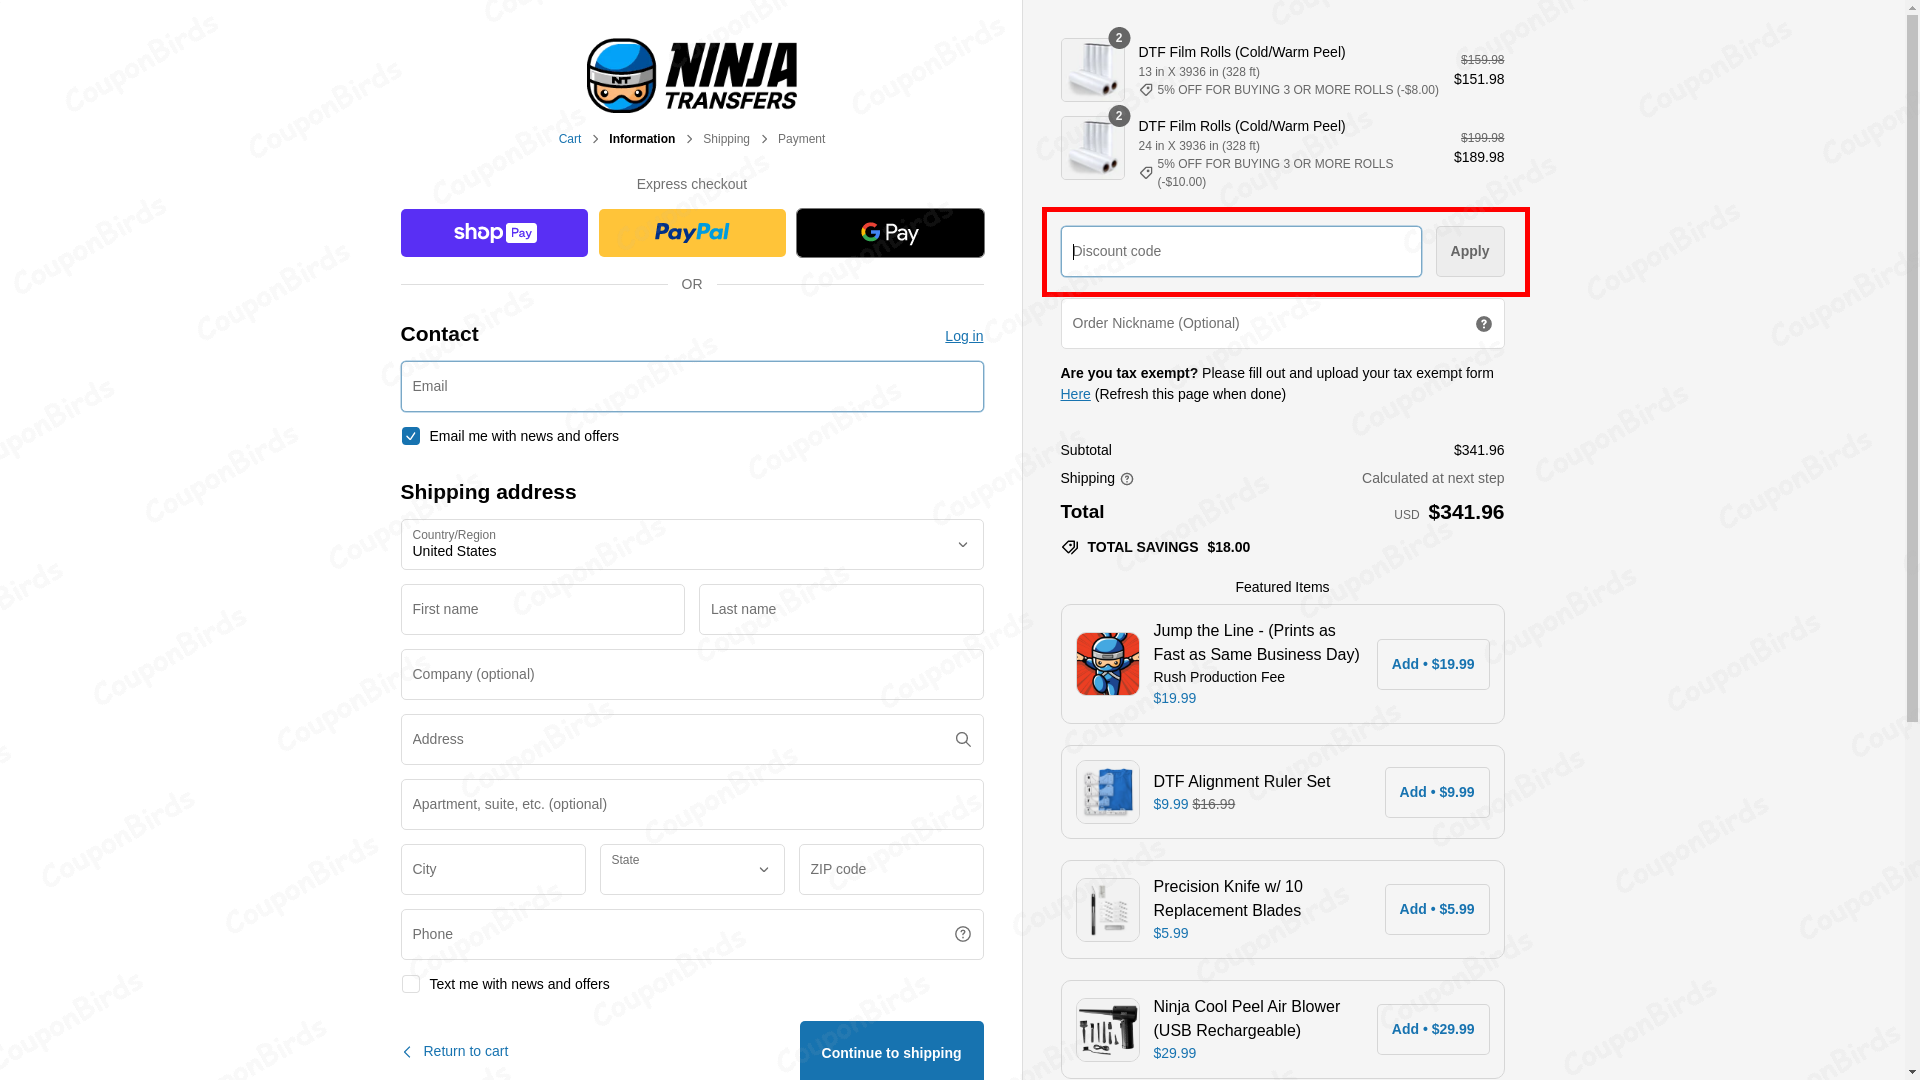Expand the State dropdown
Viewport: 1920px width, 1080px height.
pyautogui.click(x=691, y=869)
